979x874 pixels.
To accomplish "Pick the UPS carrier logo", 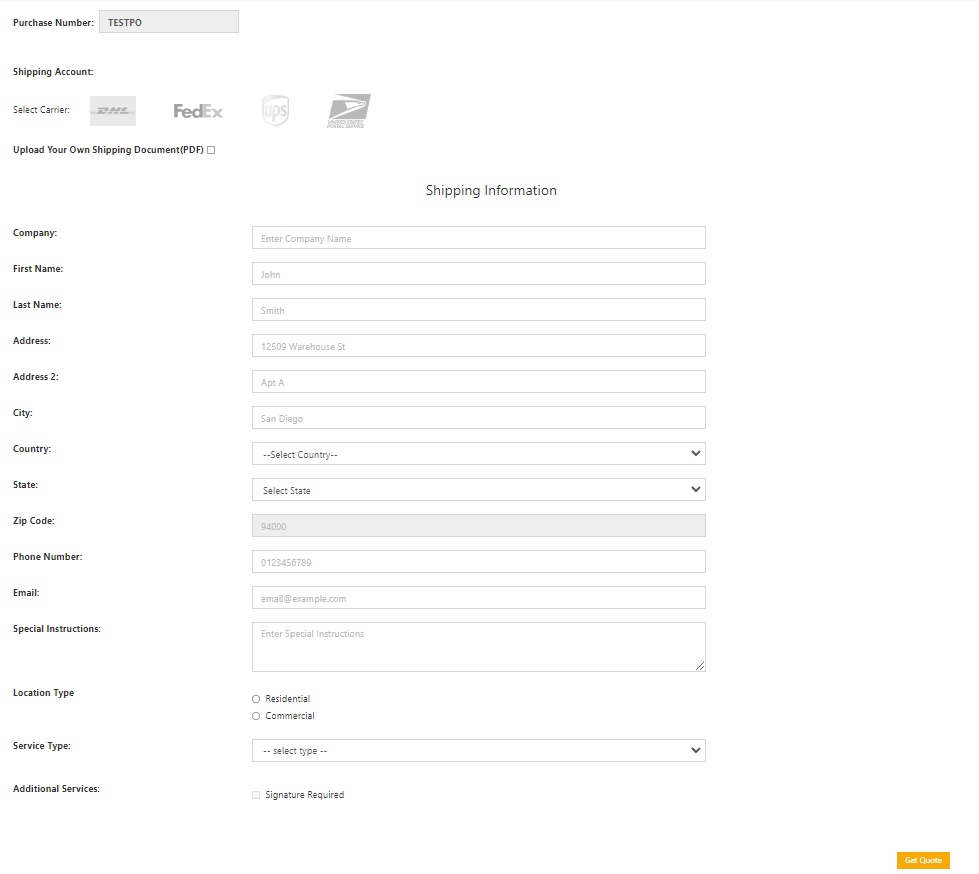I will point(275,111).
